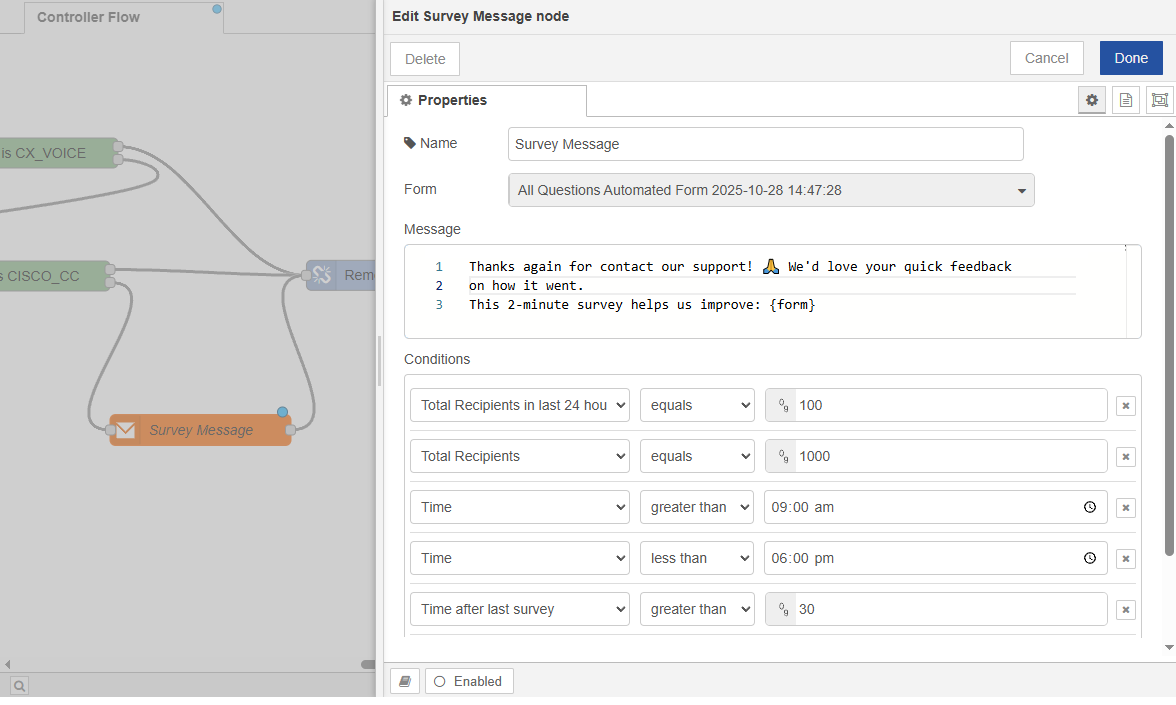
Task: Toggle the Enabled node state button
Action: click(469, 681)
